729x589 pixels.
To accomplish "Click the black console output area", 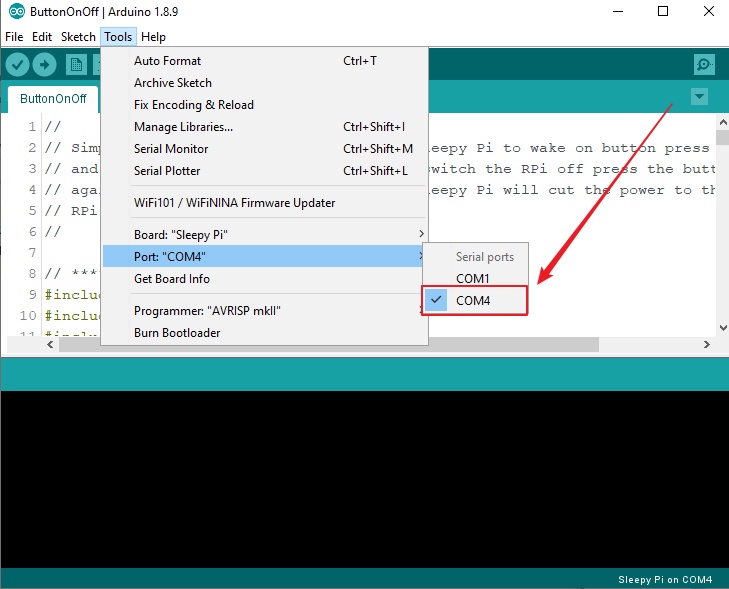I will click(364, 479).
